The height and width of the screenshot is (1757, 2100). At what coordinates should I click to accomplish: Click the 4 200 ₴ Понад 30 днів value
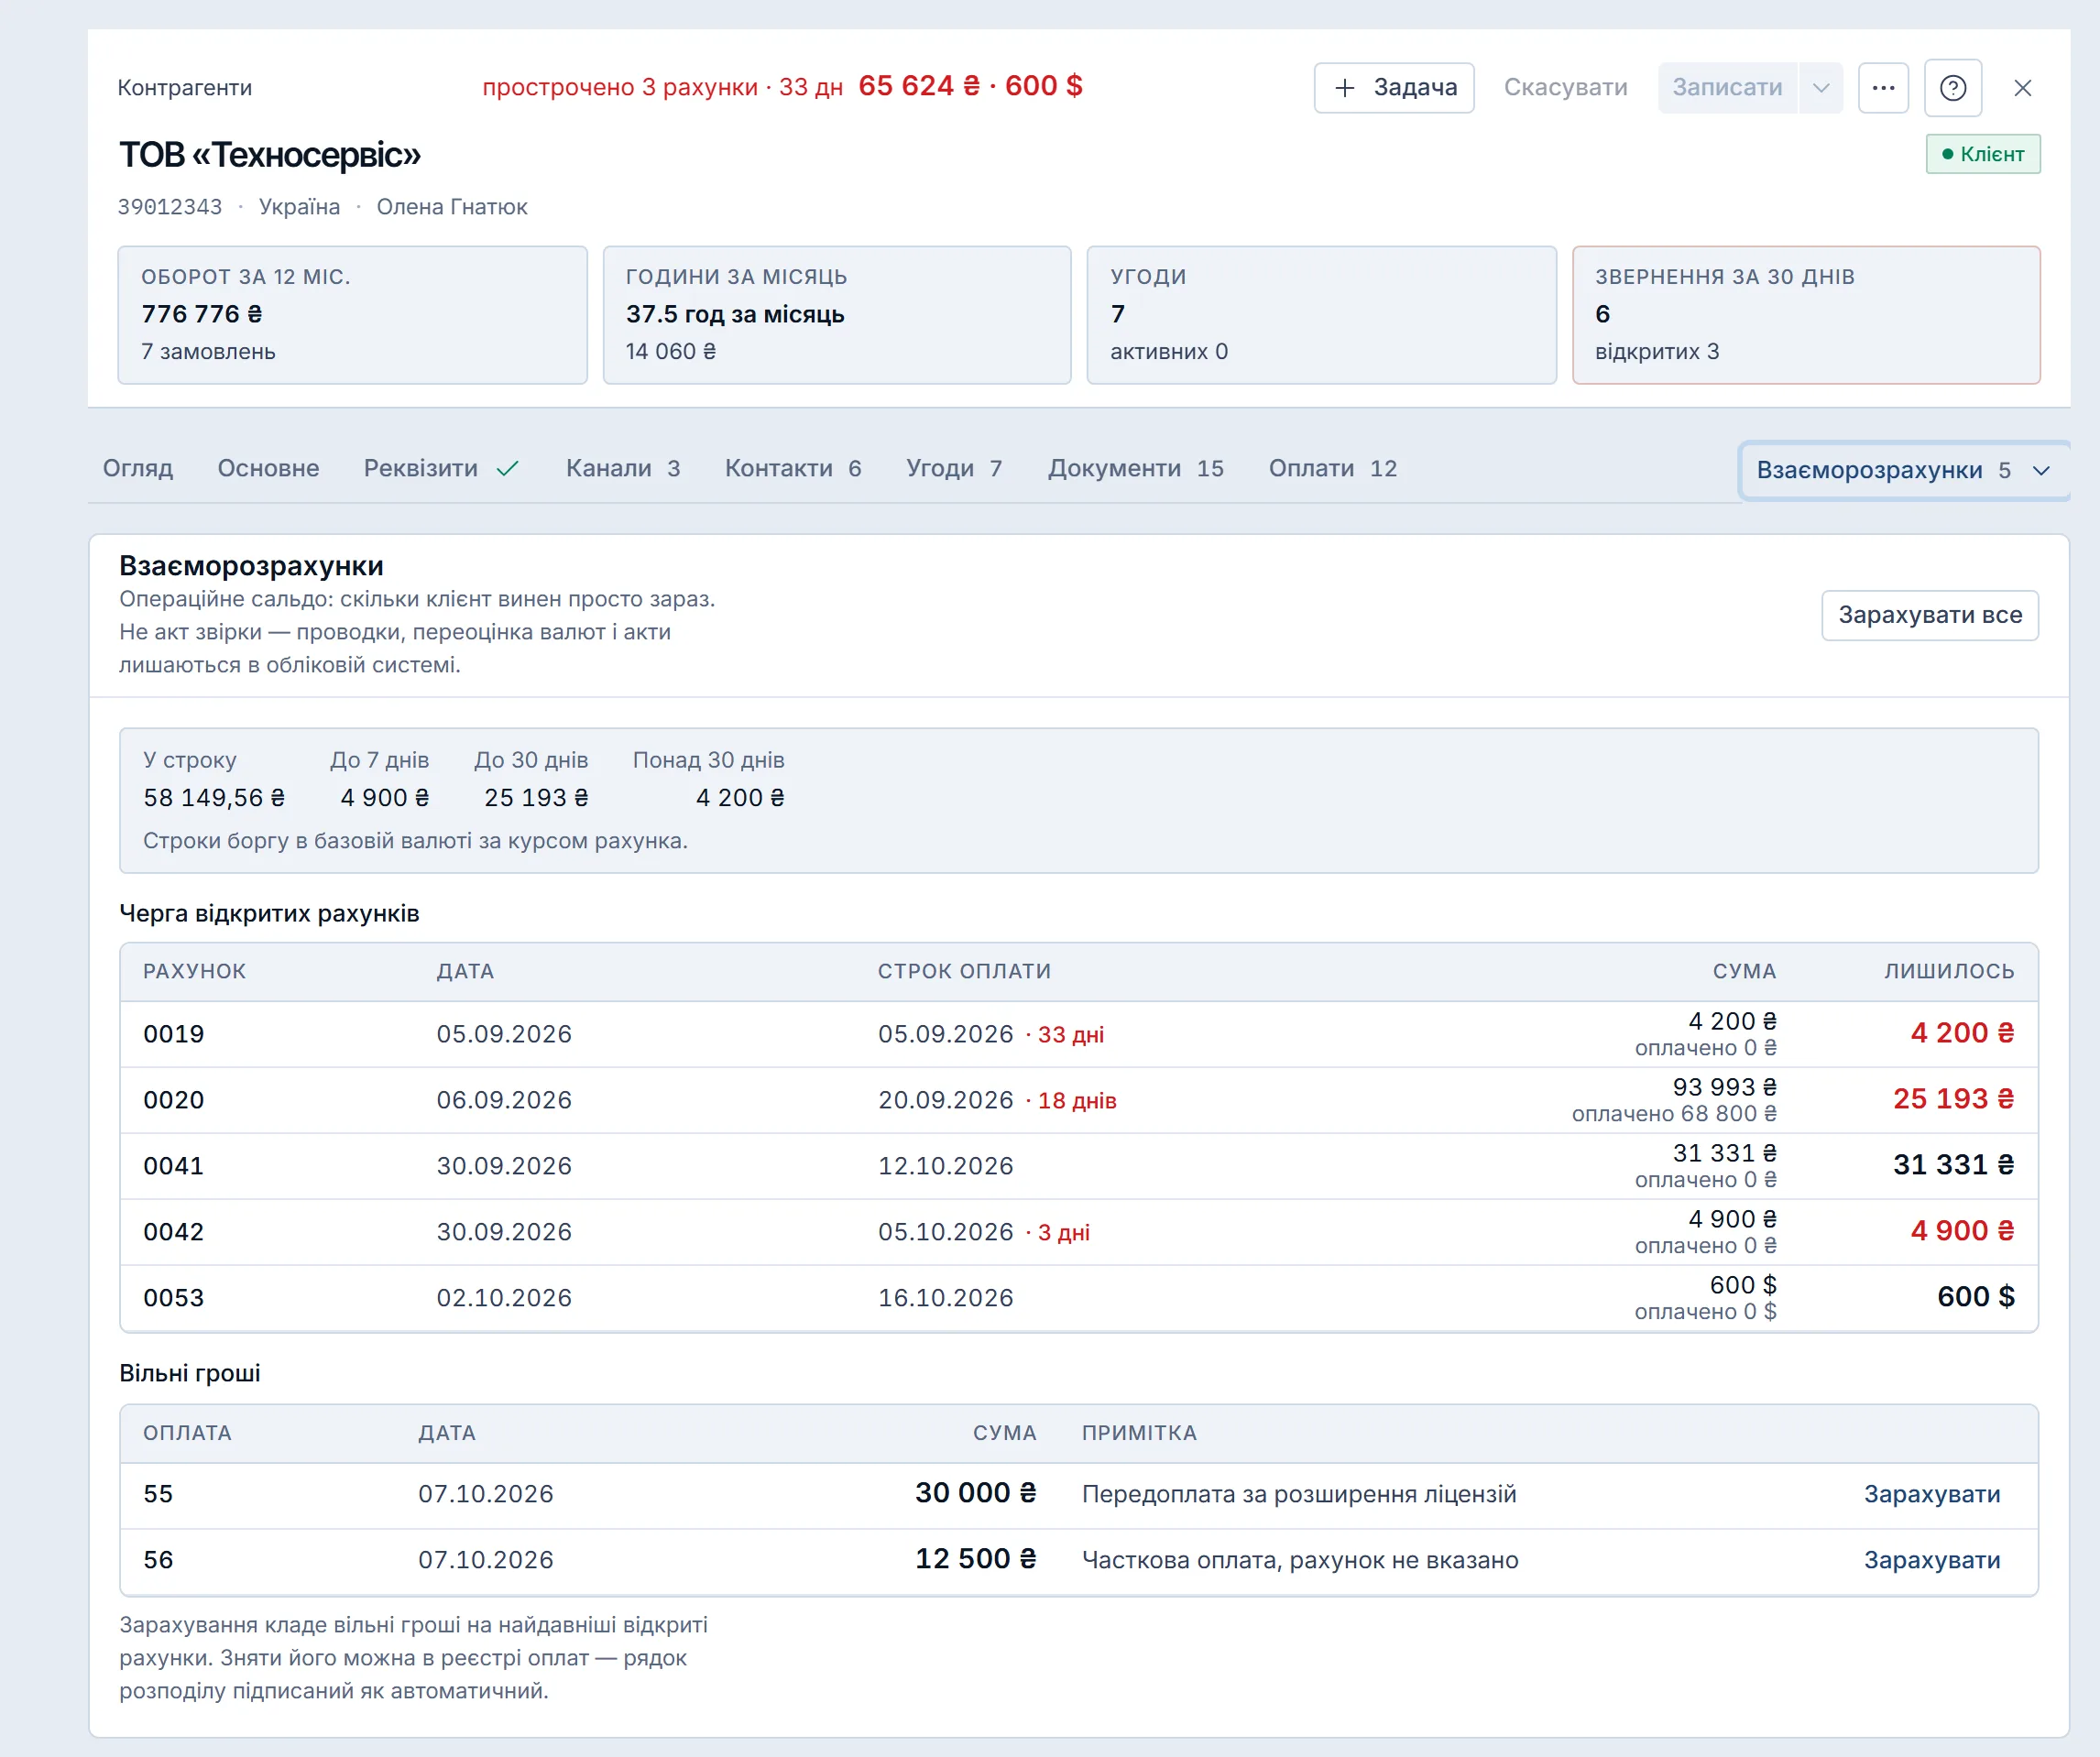coord(740,798)
